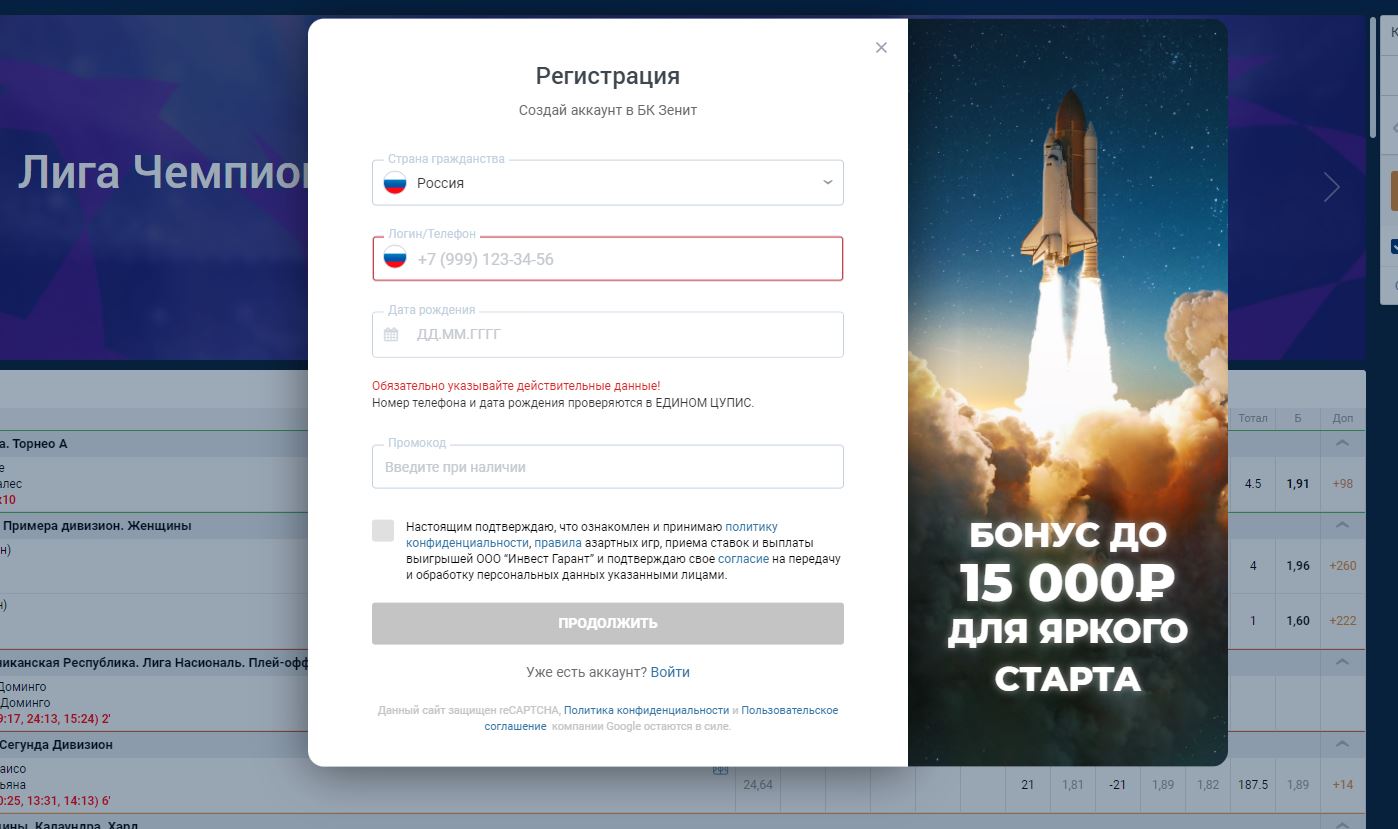The height and width of the screenshot is (829, 1398).
Task: Click the Промокод input field
Action: 608,467
